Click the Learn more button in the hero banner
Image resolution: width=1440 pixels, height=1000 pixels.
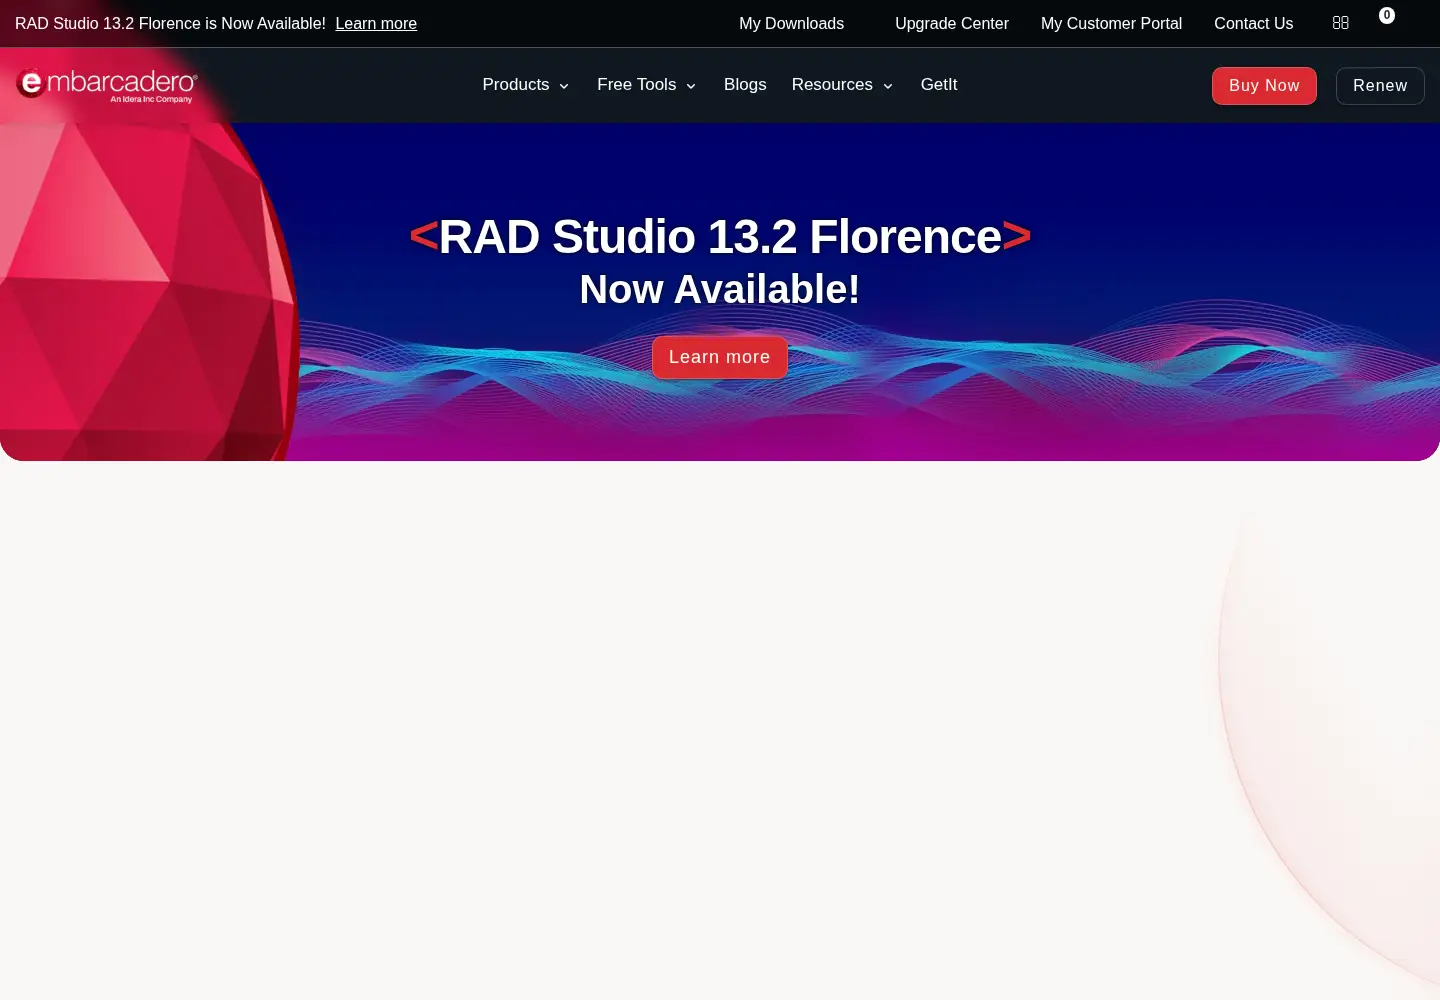point(720,357)
